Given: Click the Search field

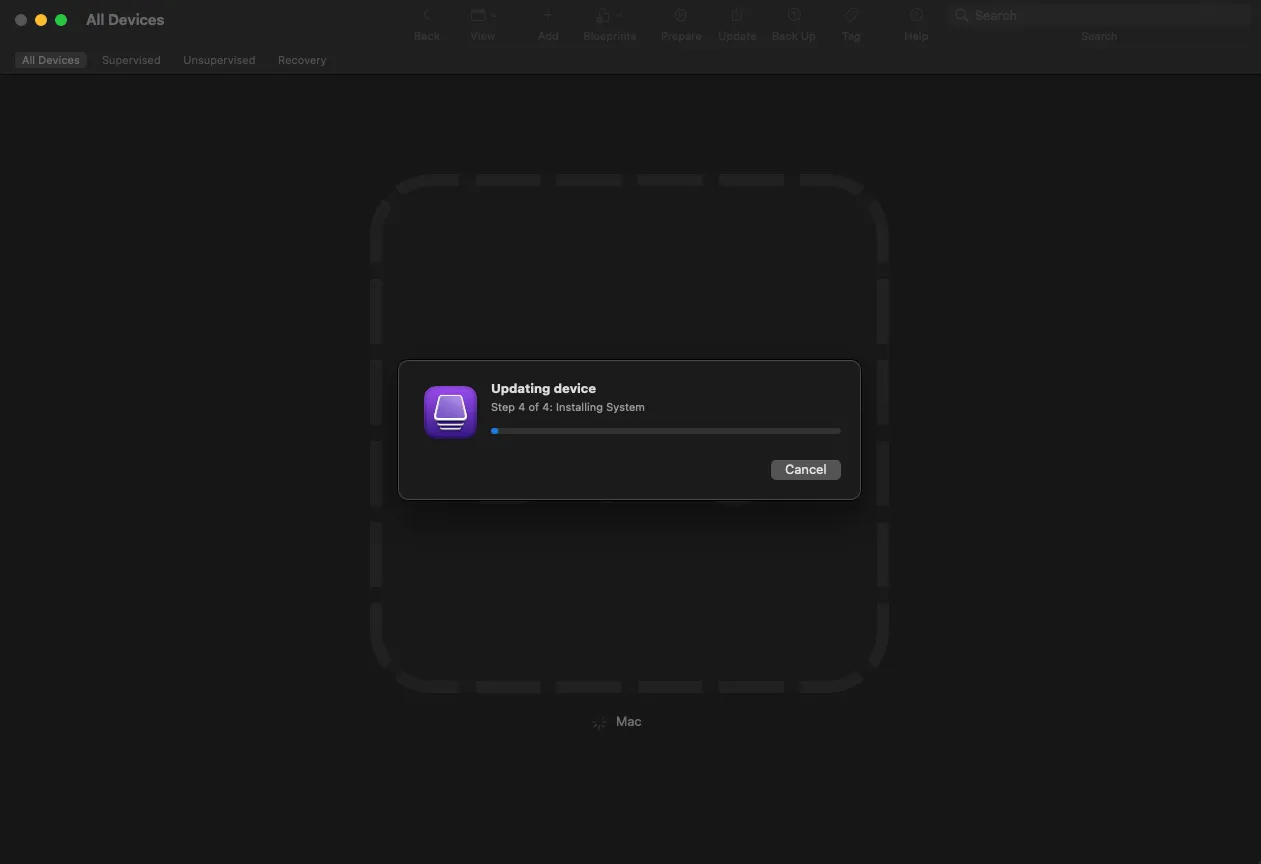Looking at the screenshot, I should (1098, 16).
